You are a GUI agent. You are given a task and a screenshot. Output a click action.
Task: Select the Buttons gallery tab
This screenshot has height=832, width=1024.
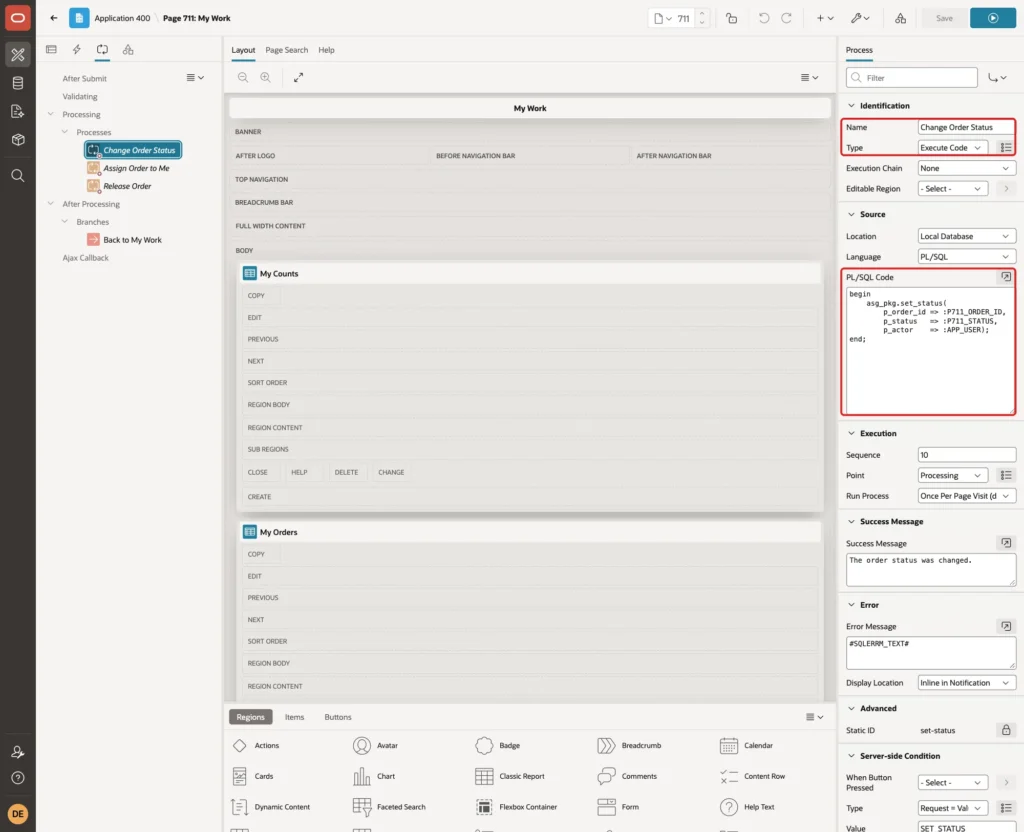pos(338,717)
